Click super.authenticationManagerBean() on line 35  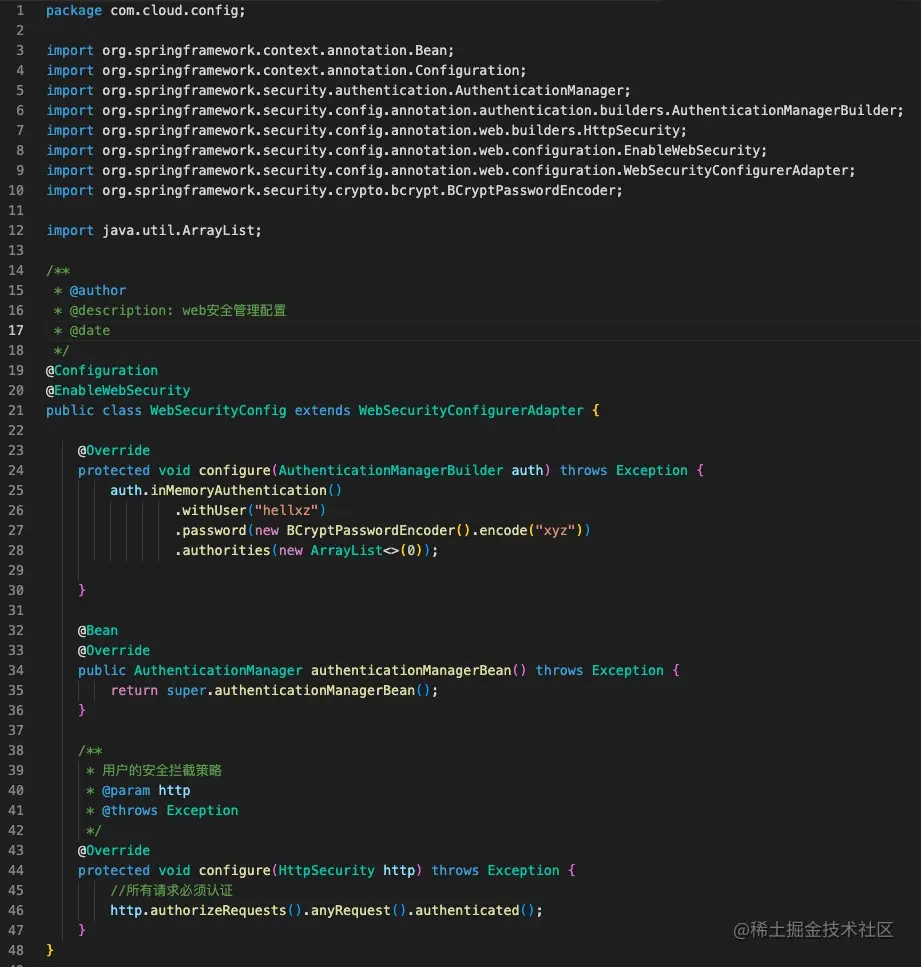click(x=298, y=691)
